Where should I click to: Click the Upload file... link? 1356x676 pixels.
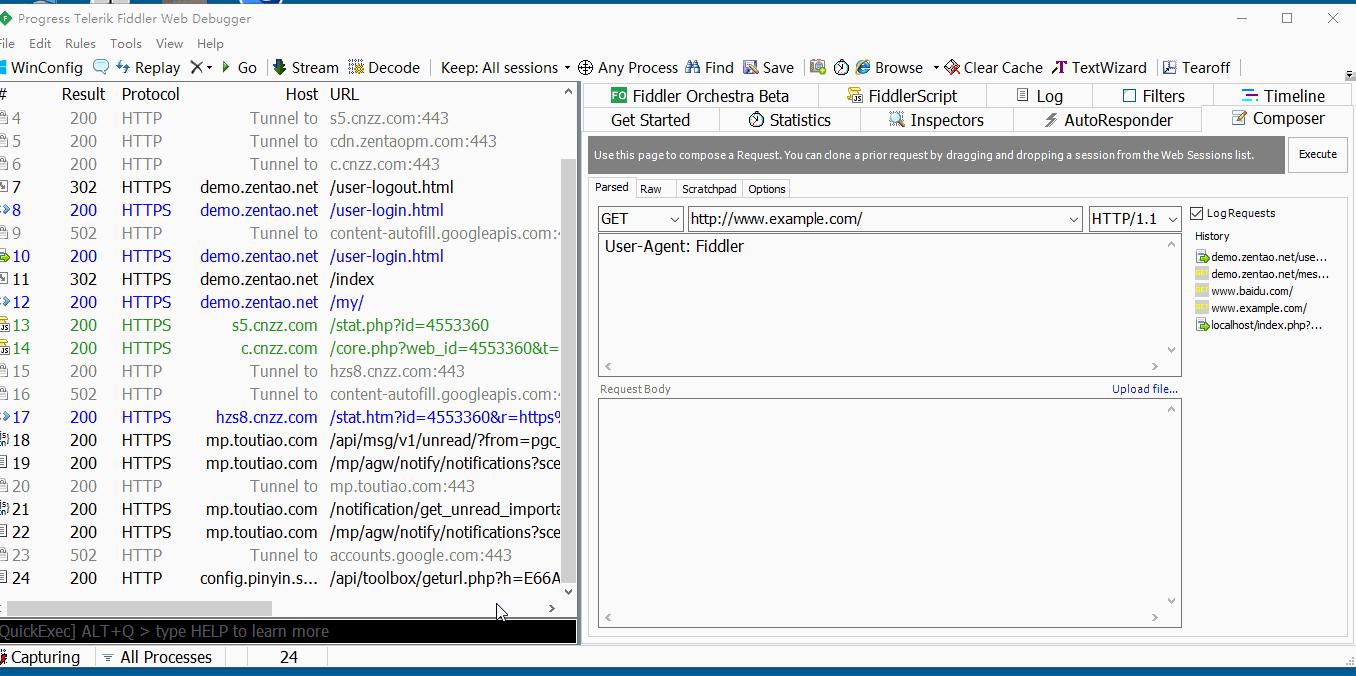pos(1144,389)
